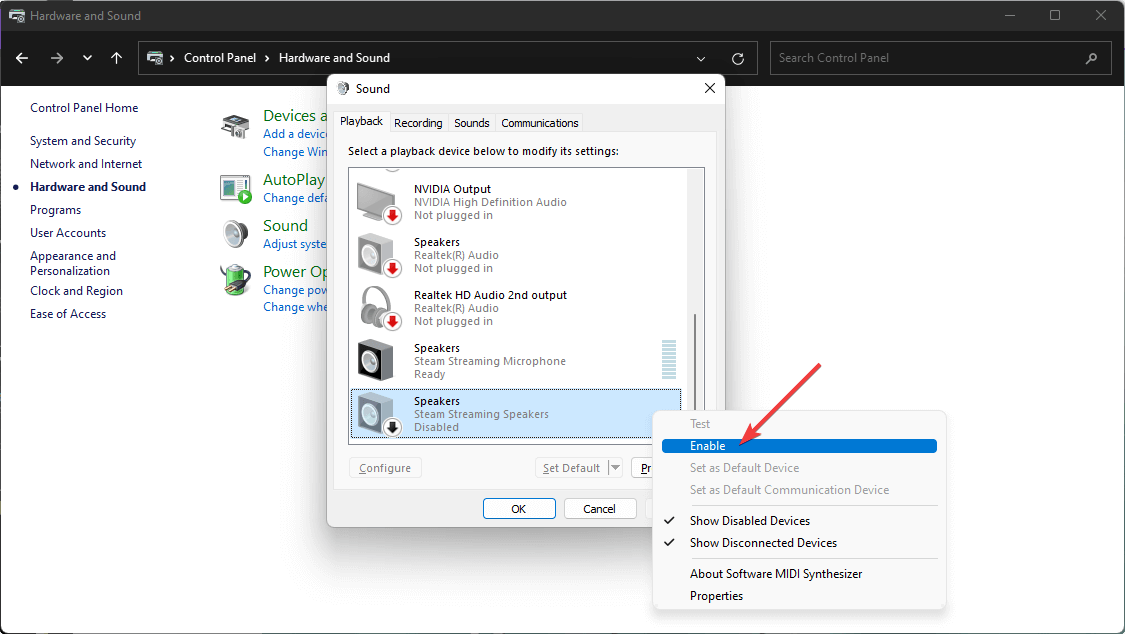The height and width of the screenshot is (634, 1125).
Task: Open Appearance and Personalization link
Action: click(72, 263)
